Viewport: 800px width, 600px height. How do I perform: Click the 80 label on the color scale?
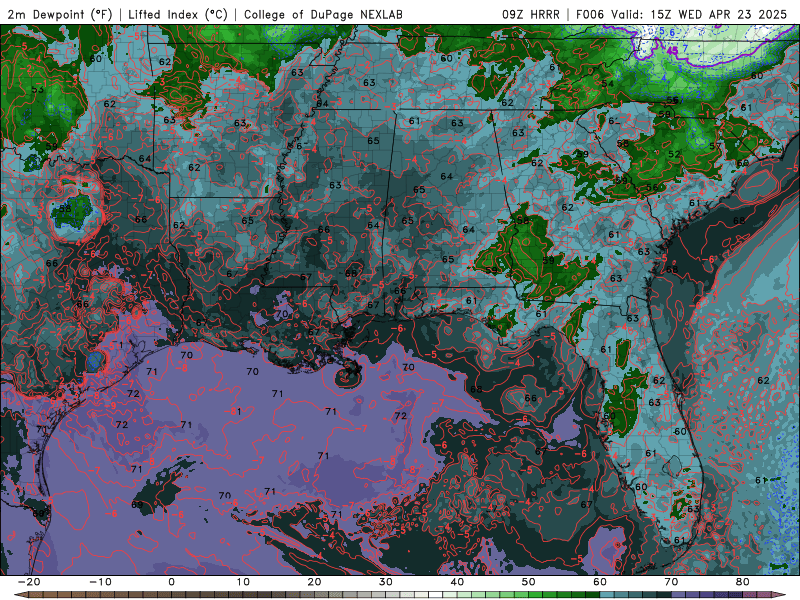pos(743,582)
